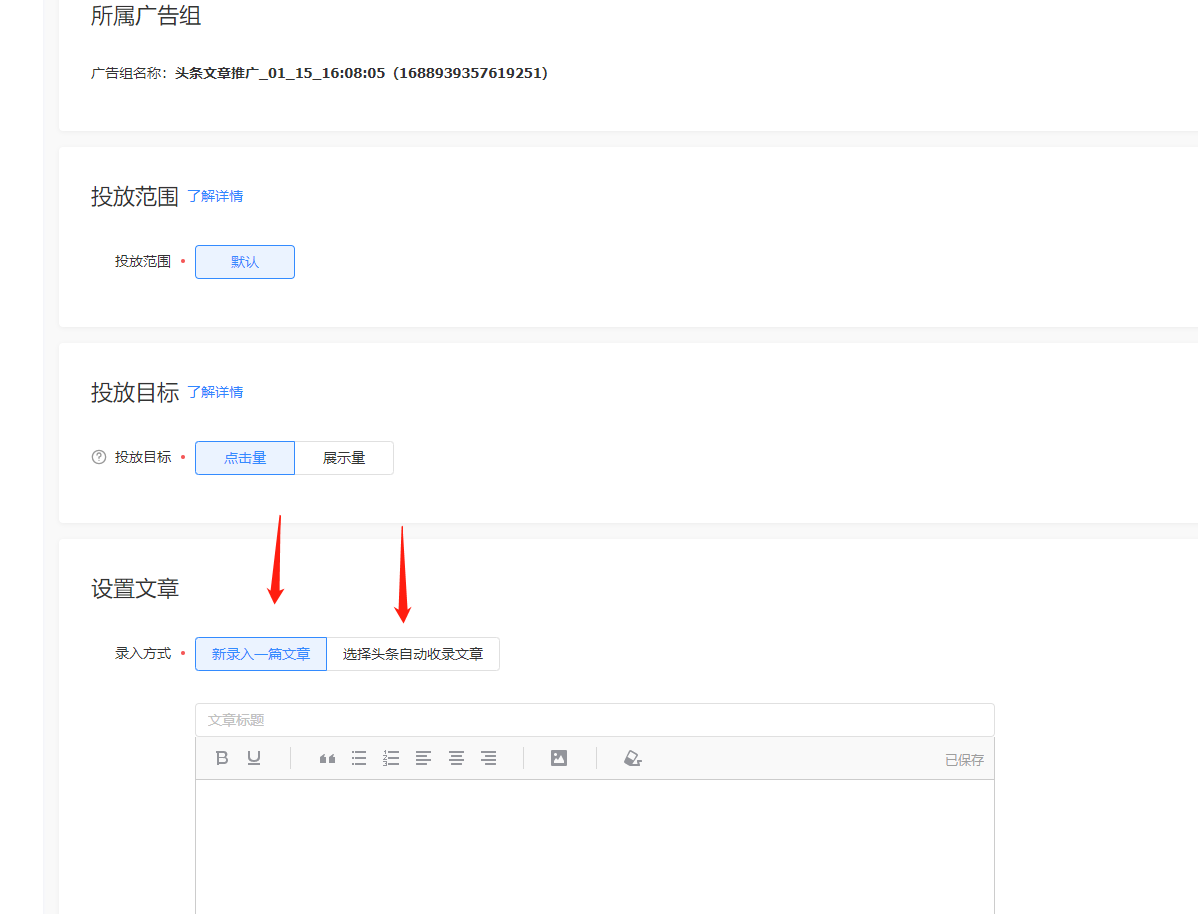Center-align the article text
Viewport: 1198px width, 914px height.
pyautogui.click(x=456, y=758)
